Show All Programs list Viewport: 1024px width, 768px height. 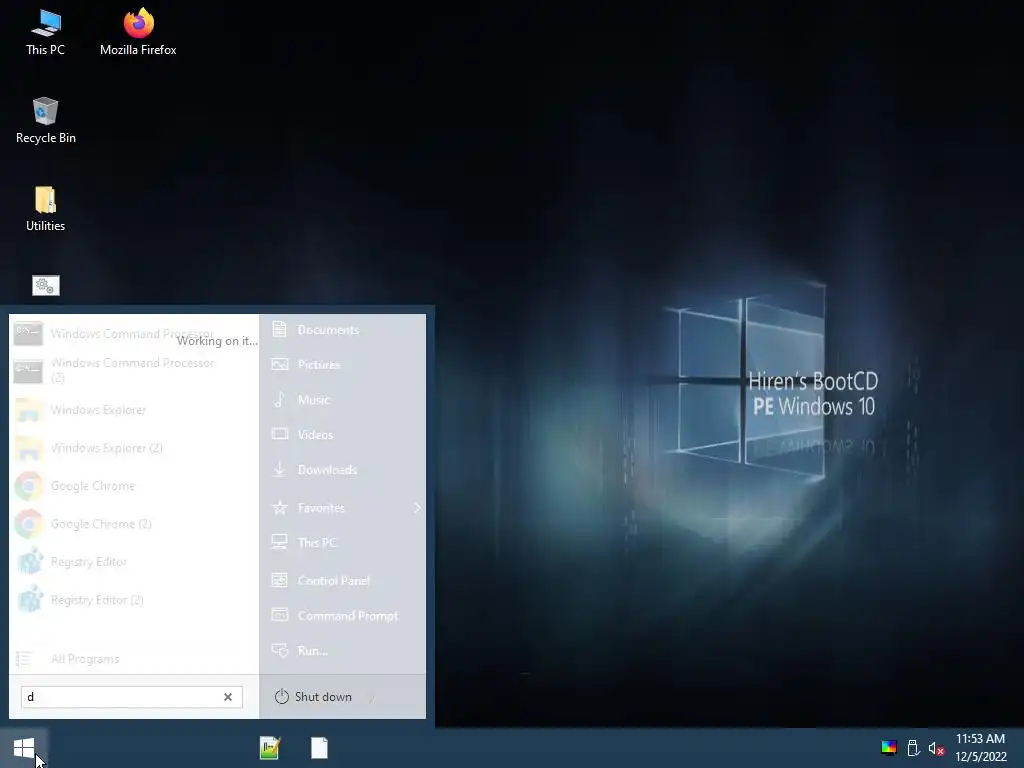click(x=85, y=659)
